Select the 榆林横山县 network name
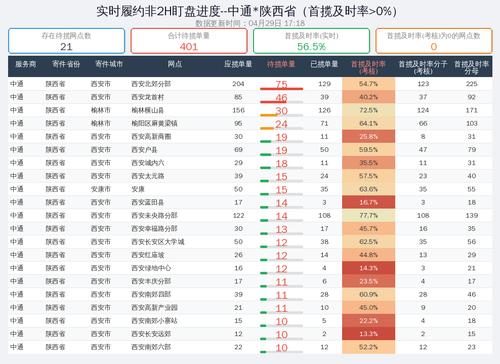 pos(148,110)
